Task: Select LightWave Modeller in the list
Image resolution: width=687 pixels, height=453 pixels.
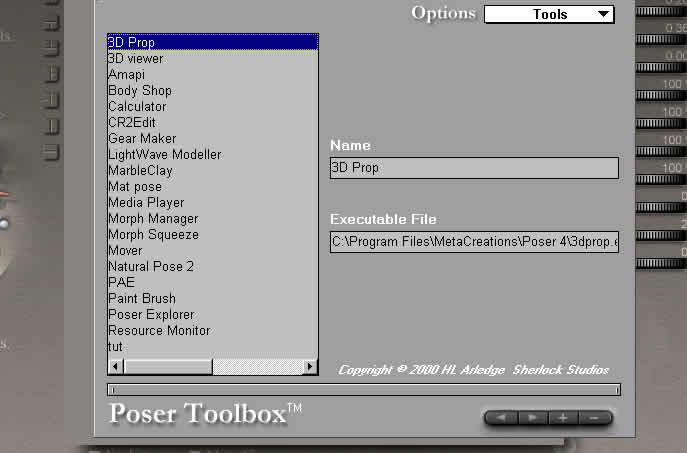Action: 212,154
